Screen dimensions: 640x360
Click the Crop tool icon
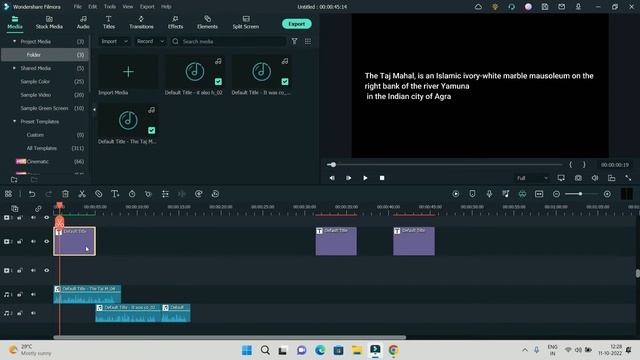coord(99,194)
